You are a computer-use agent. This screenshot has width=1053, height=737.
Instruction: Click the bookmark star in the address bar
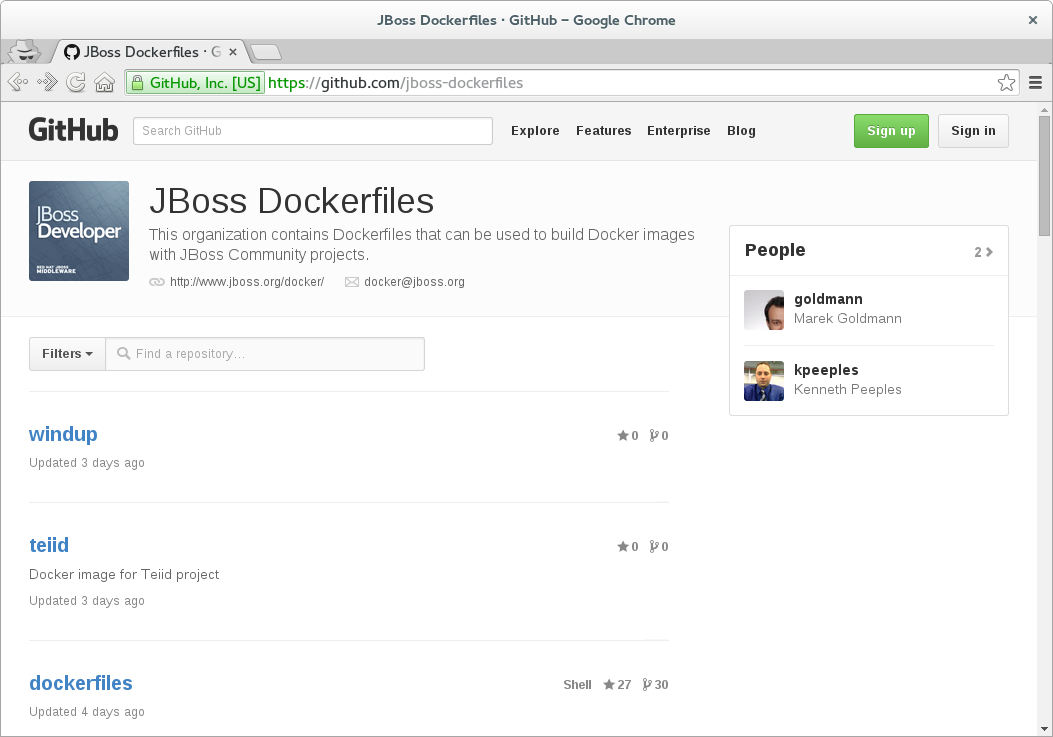click(1006, 82)
